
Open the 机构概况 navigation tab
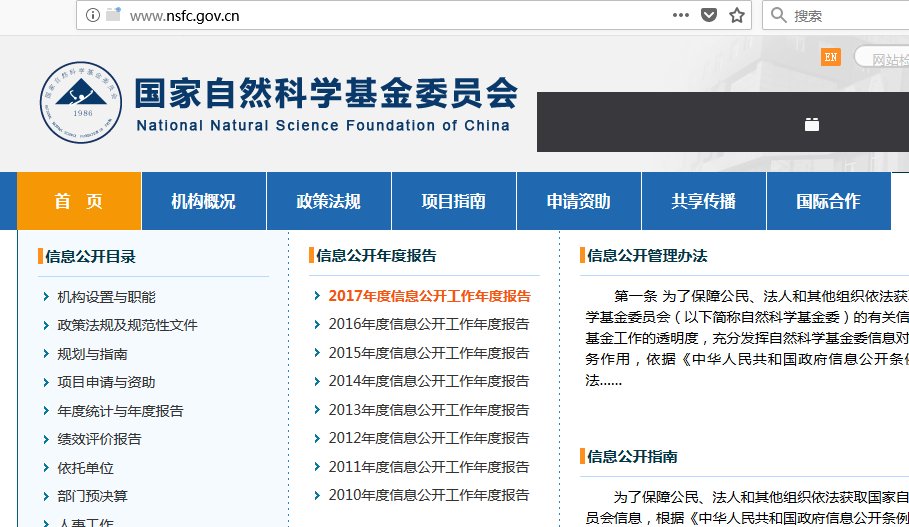203,201
